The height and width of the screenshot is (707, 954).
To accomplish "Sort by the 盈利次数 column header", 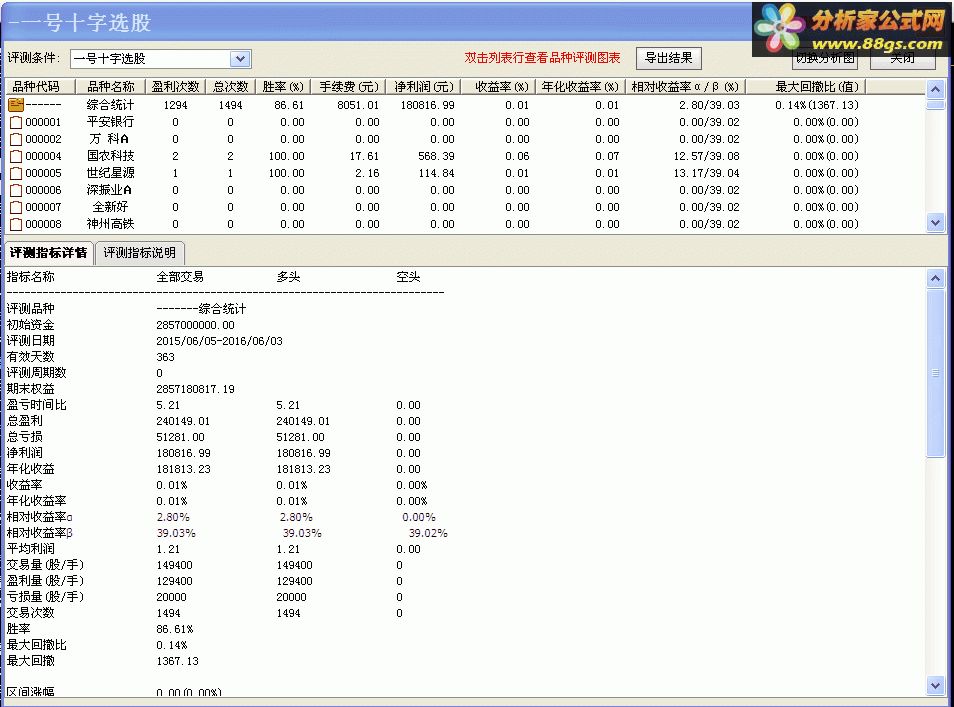I will click(x=176, y=87).
